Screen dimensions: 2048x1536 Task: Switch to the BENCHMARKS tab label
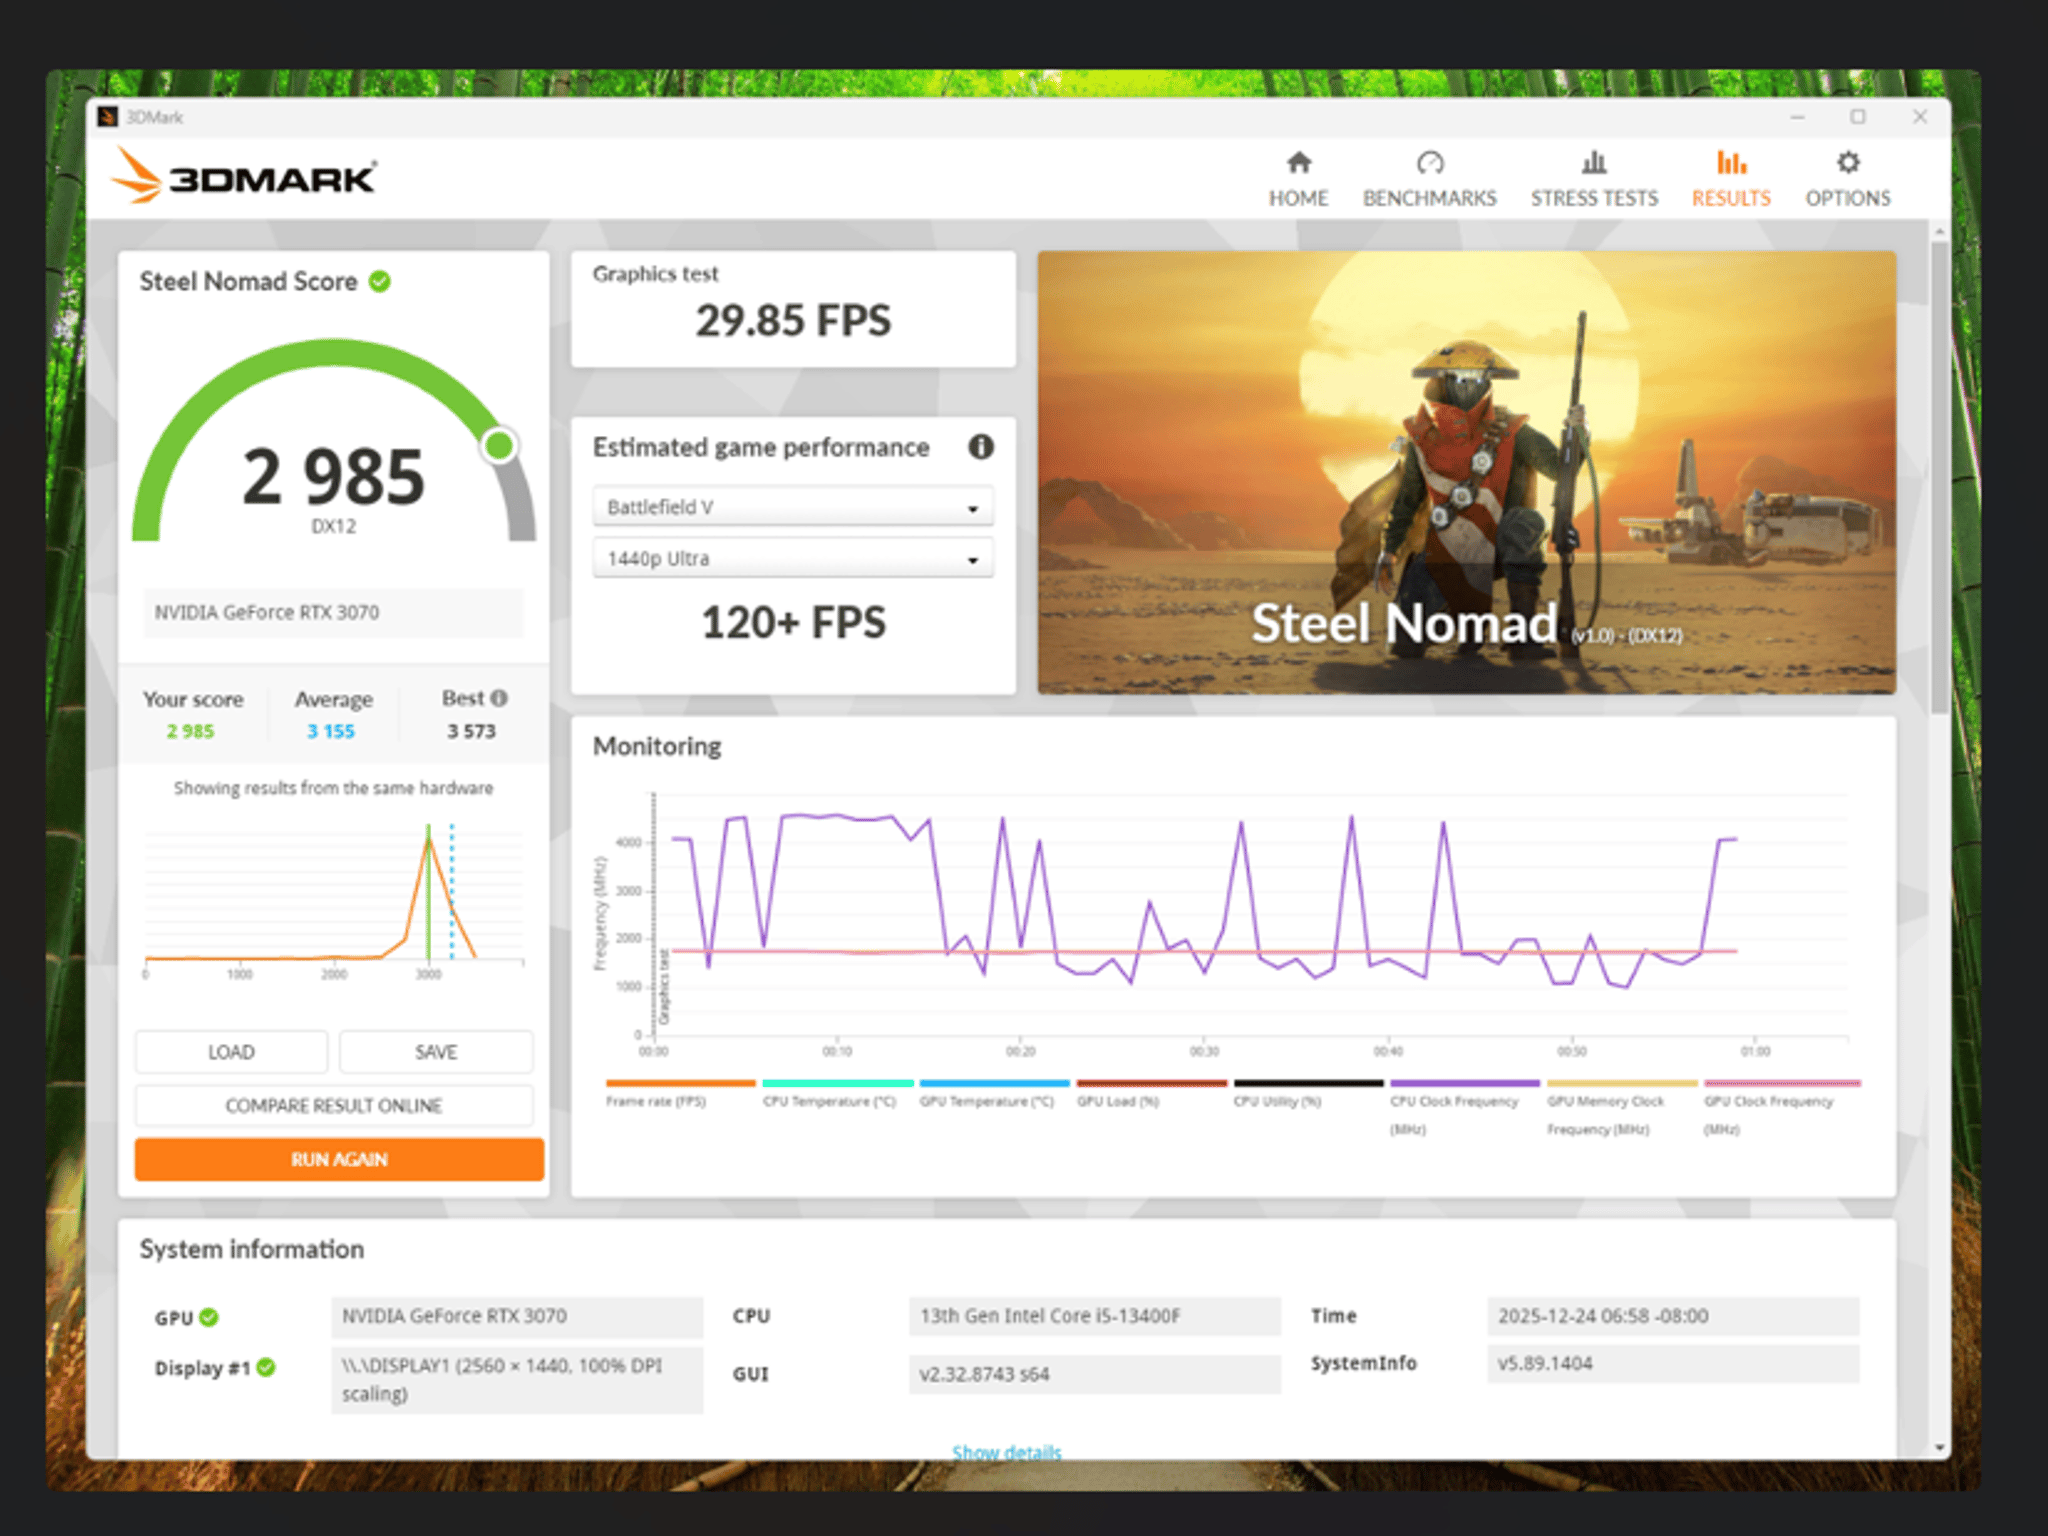[1429, 198]
